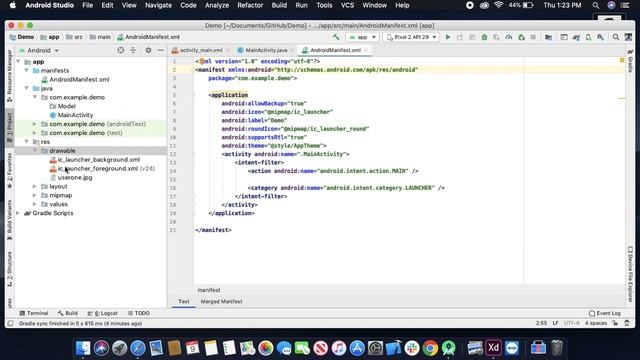Expand the layout folder
This screenshot has height=360, width=640.
pos(35,186)
